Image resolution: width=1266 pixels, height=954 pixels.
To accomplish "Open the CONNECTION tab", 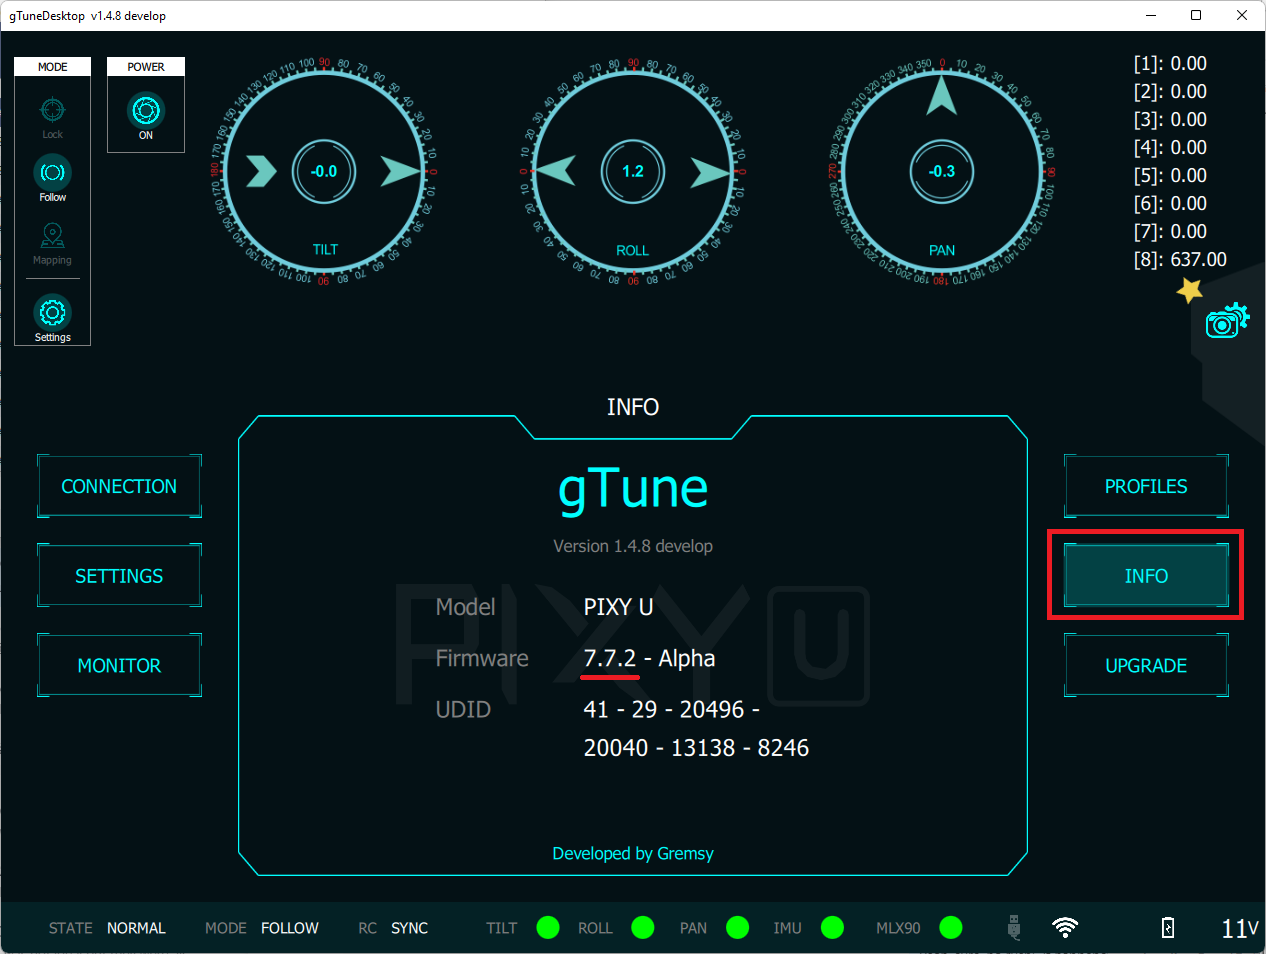I will coord(119,487).
